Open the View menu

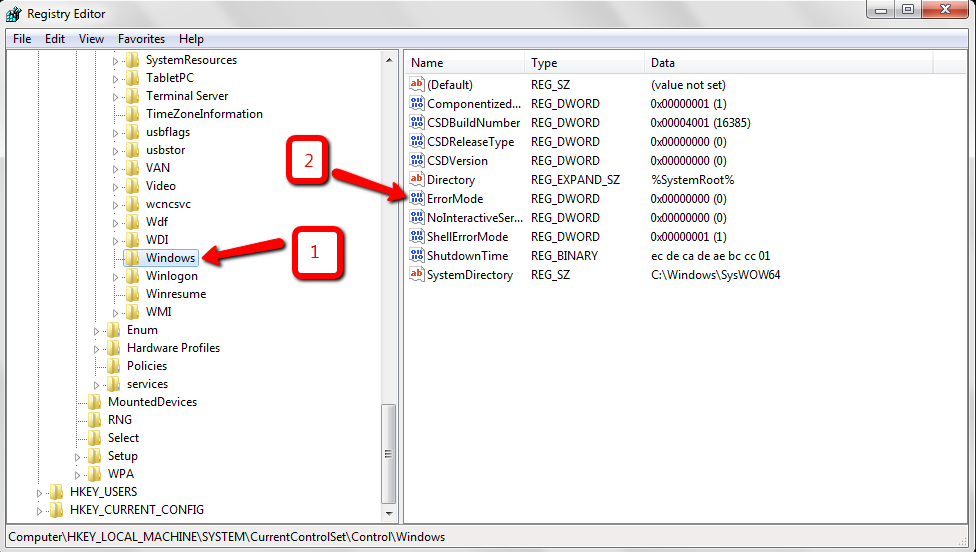pos(91,39)
